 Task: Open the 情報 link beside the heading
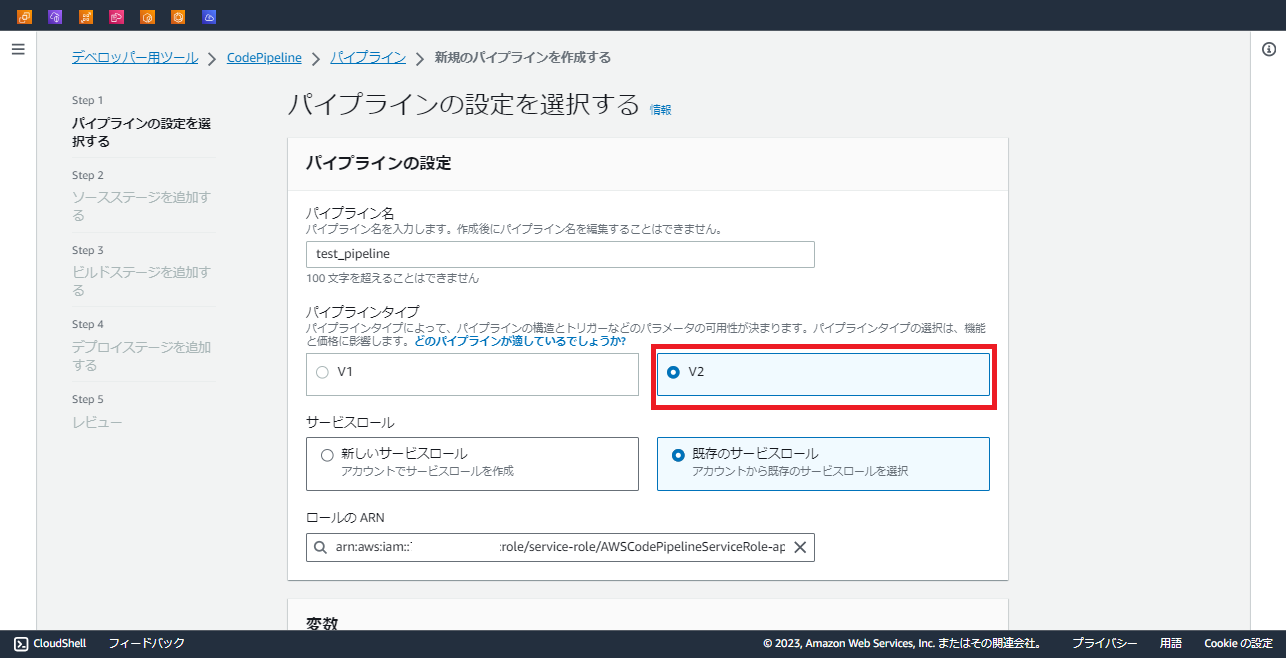click(661, 110)
